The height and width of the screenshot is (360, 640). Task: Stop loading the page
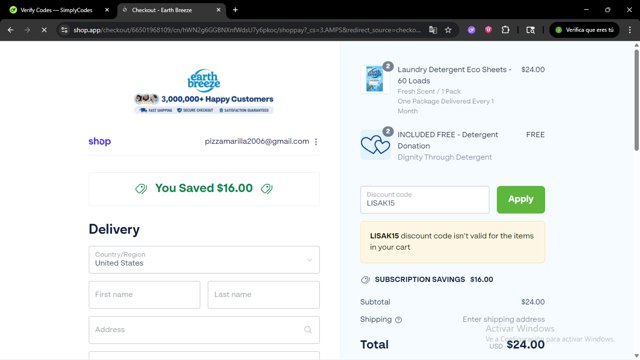click(44, 30)
